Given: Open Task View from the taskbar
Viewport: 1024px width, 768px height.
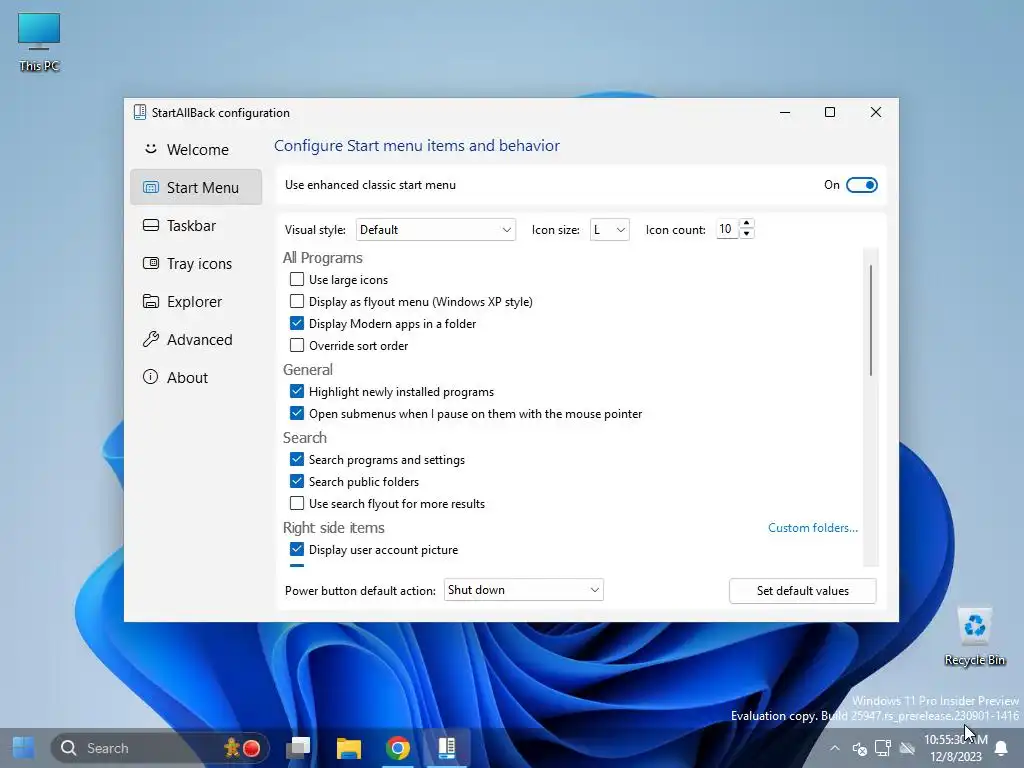Looking at the screenshot, I should (298, 748).
